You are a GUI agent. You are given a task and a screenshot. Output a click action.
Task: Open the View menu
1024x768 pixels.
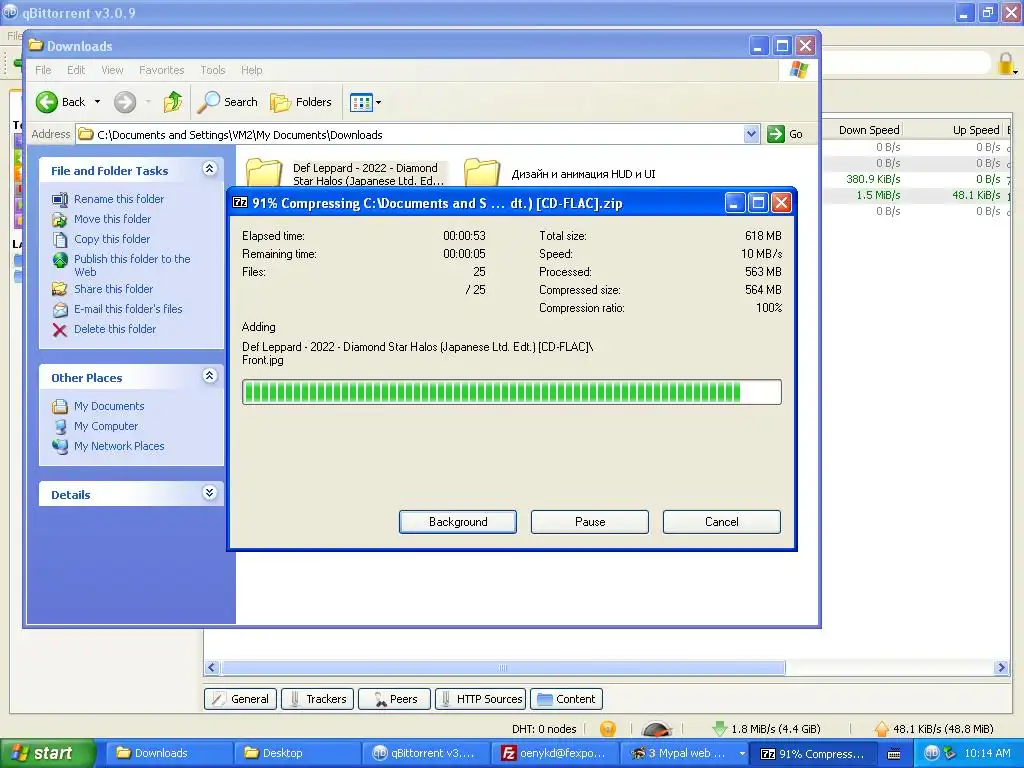(112, 70)
